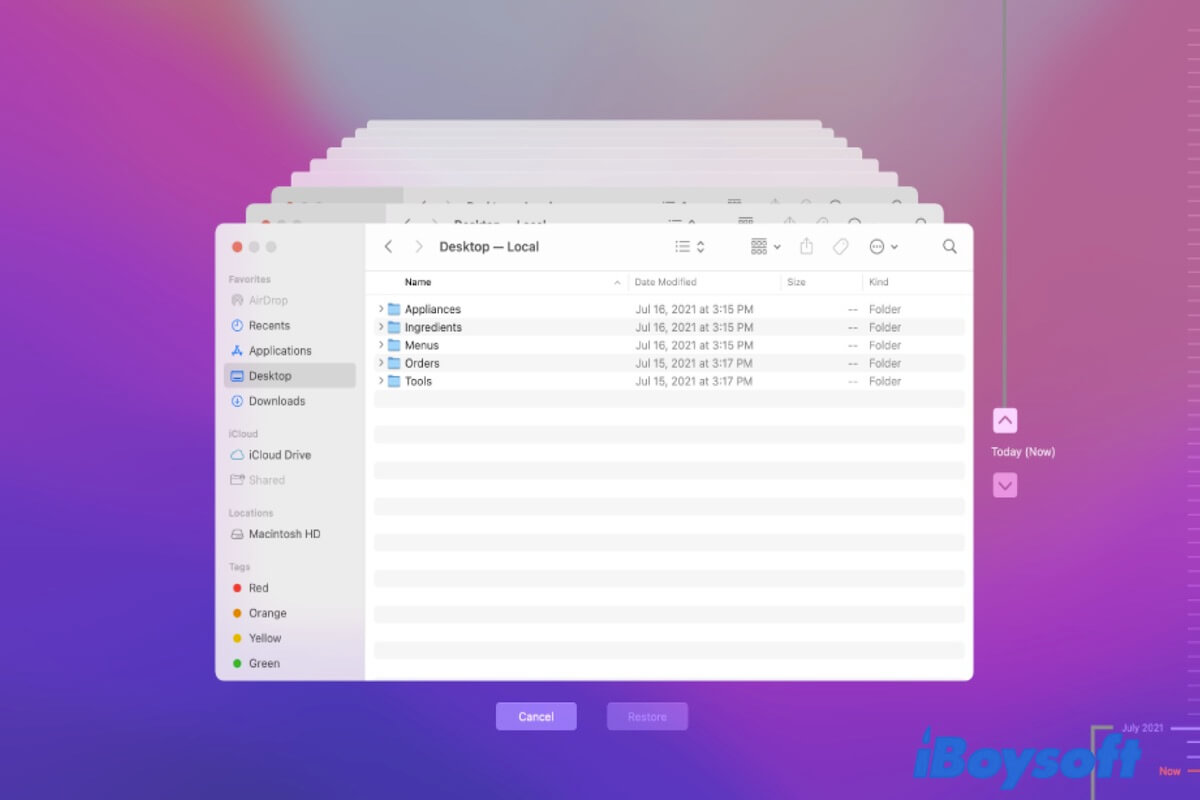Screen dimensions: 1200x800
Task: Expand the Orders folder disclosure arrow
Action: [x=381, y=364]
